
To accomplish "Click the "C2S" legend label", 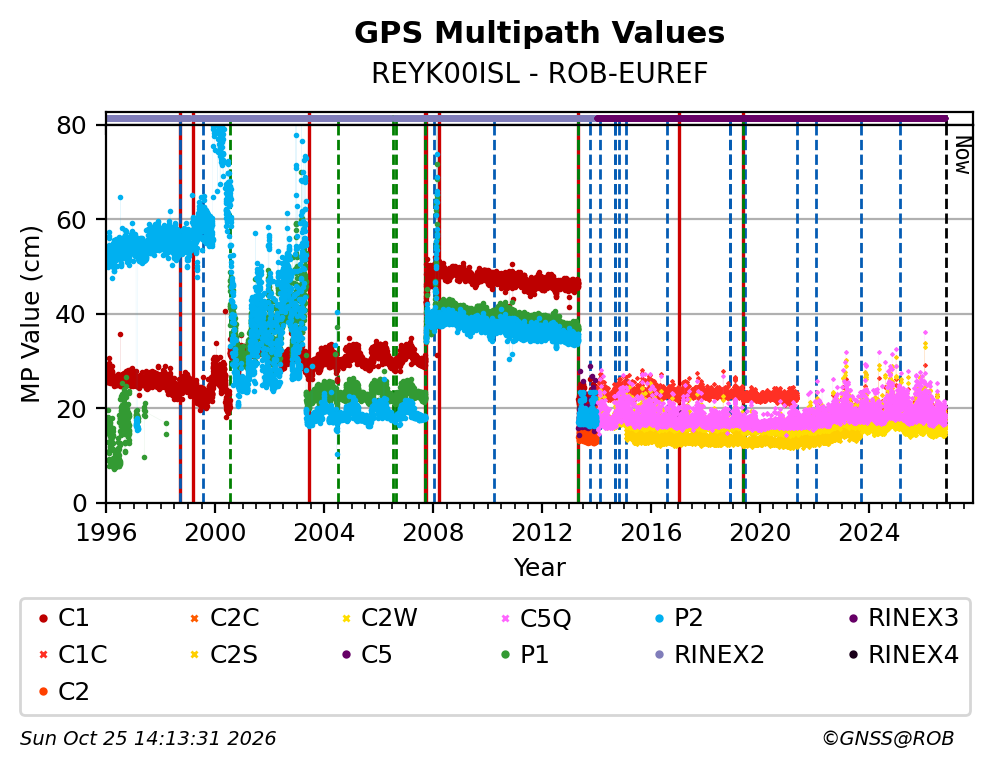I will coord(234,655).
